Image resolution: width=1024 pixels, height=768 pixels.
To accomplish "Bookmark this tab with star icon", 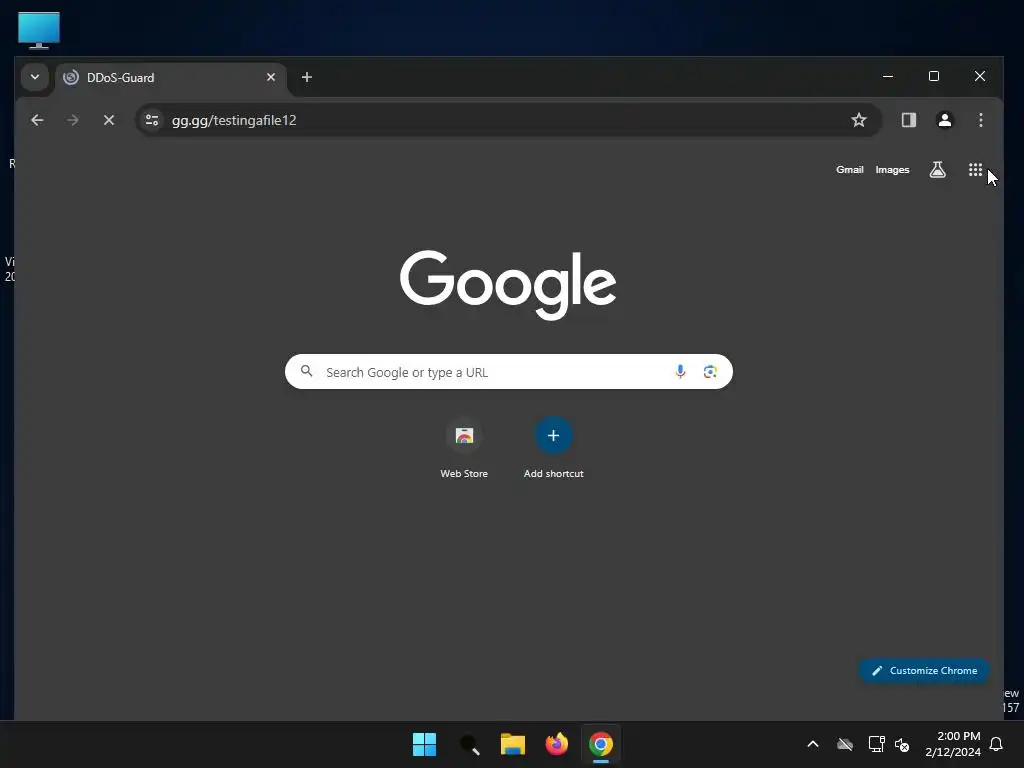I will tap(859, 120).
